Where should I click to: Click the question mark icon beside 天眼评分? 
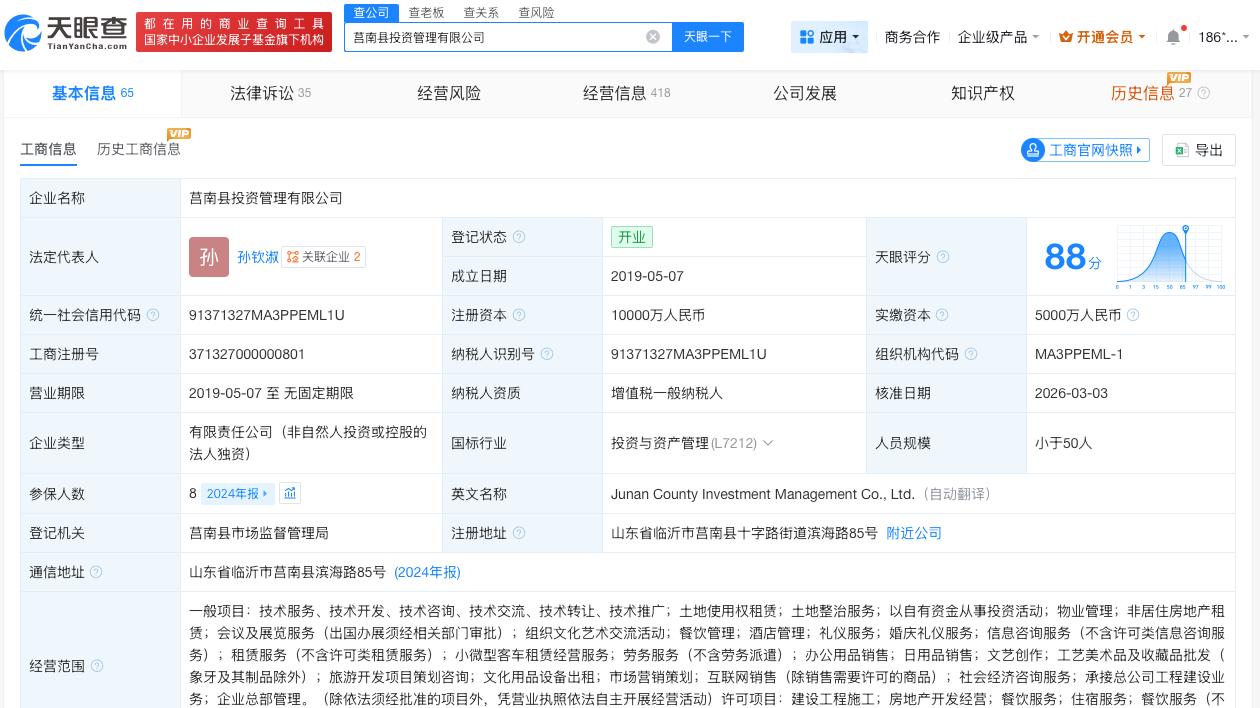click(x=943, y=257)
